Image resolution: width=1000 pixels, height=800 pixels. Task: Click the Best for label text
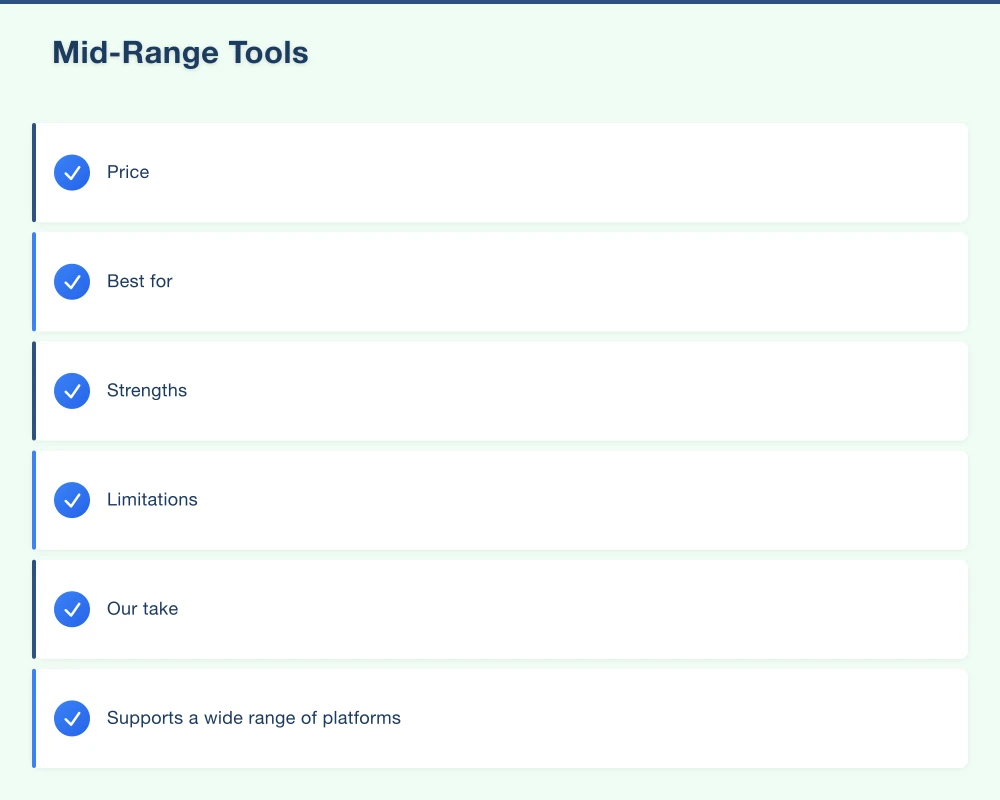click(139, 281)
